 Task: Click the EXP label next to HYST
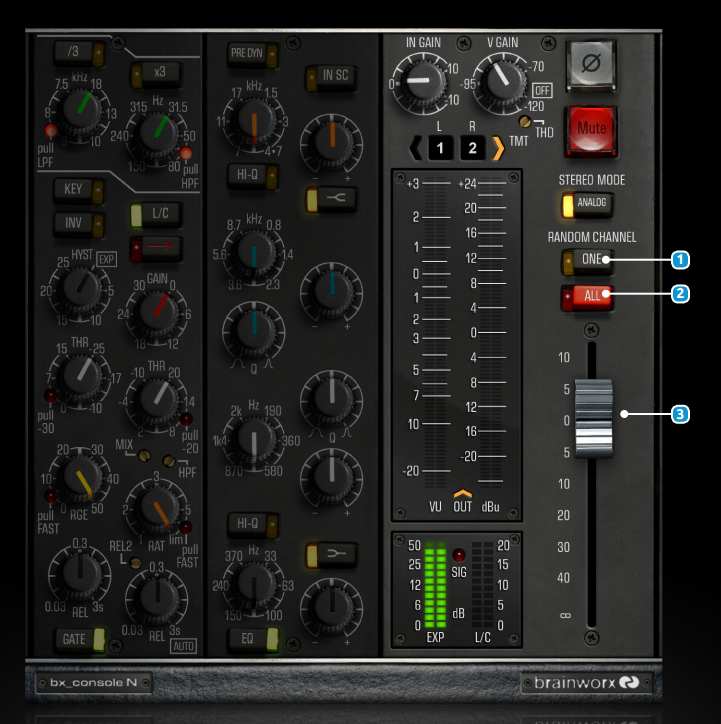pos(107,259)
